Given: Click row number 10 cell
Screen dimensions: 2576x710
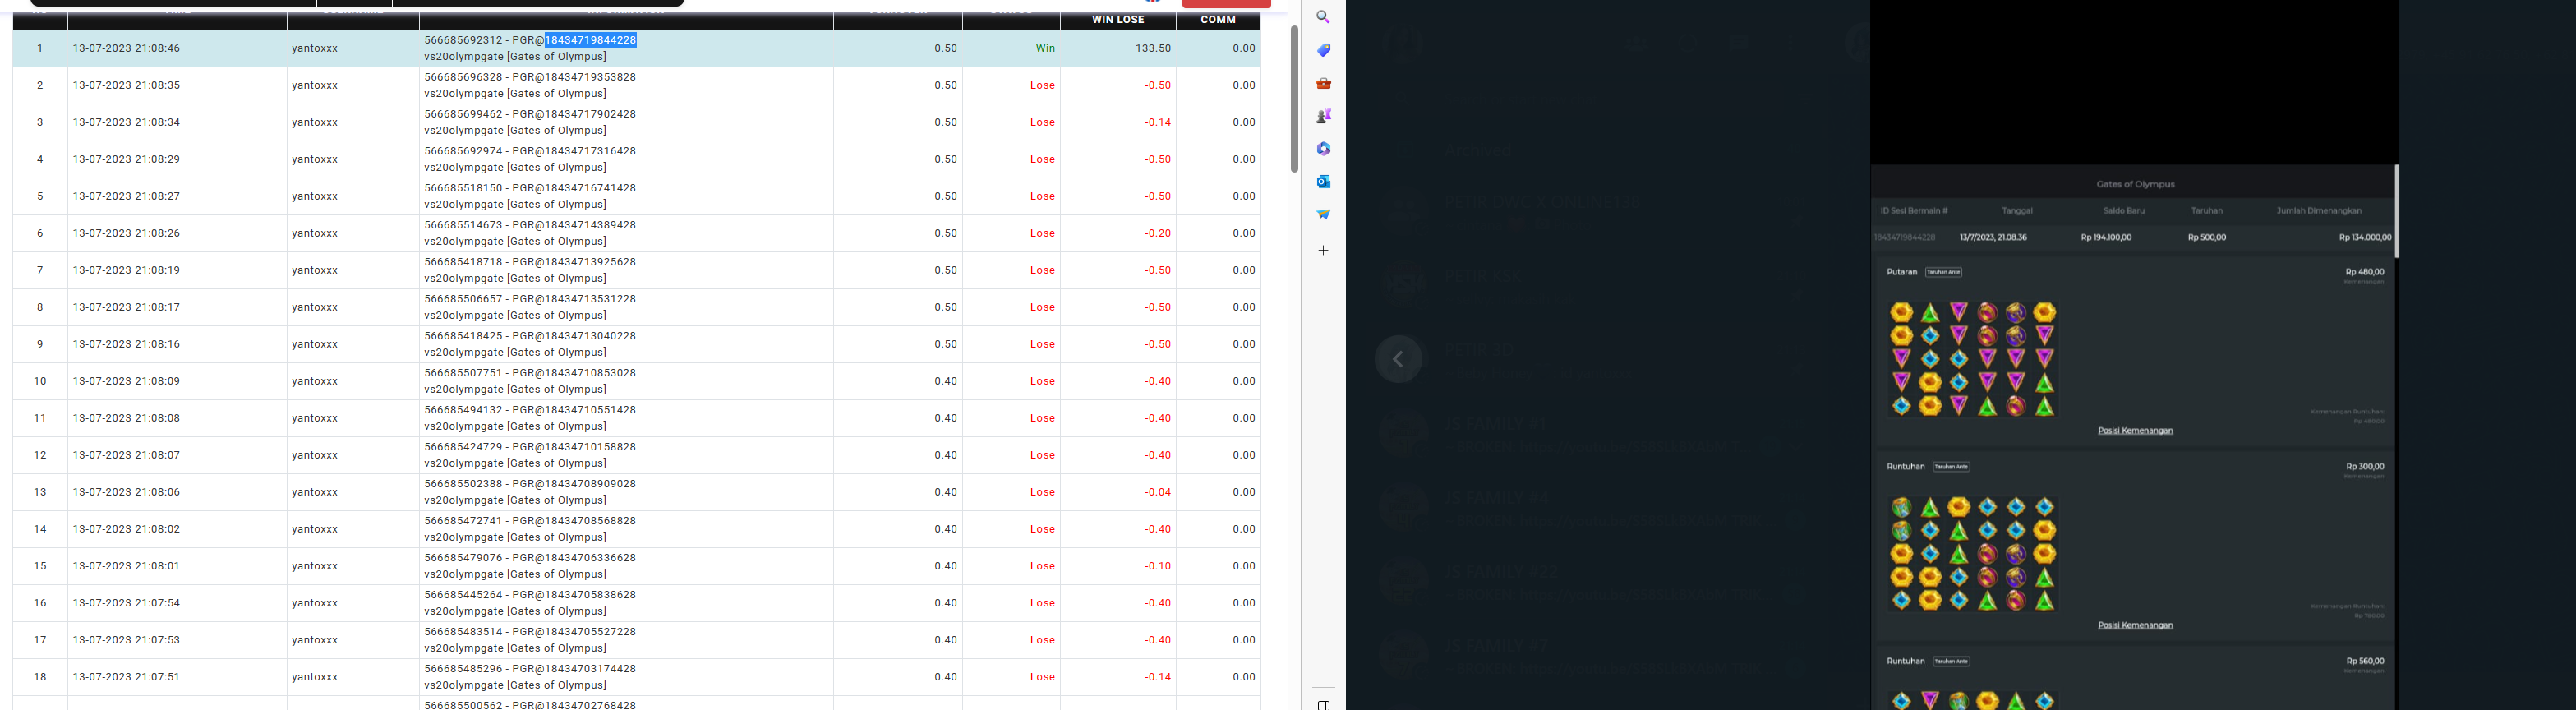Looking at the screenshot, I should [x=40, y=381].
